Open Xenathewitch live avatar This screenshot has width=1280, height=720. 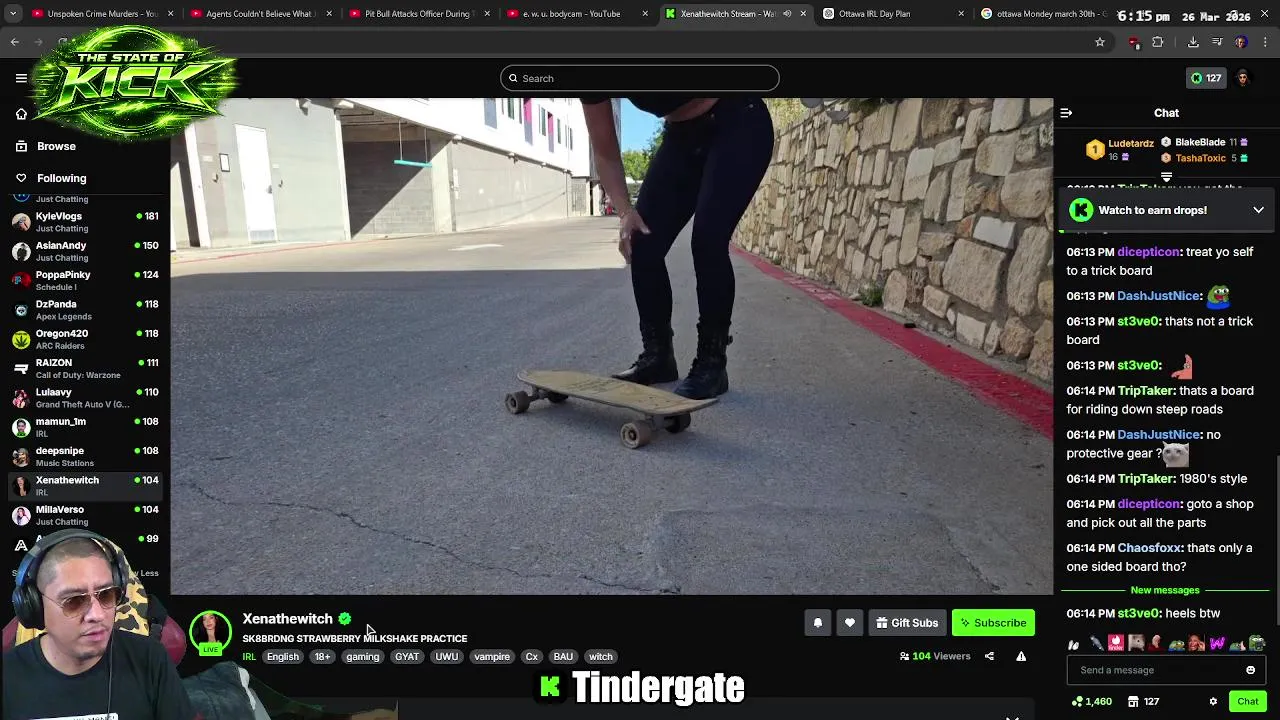pyautogui.click(x=210, y=633)
